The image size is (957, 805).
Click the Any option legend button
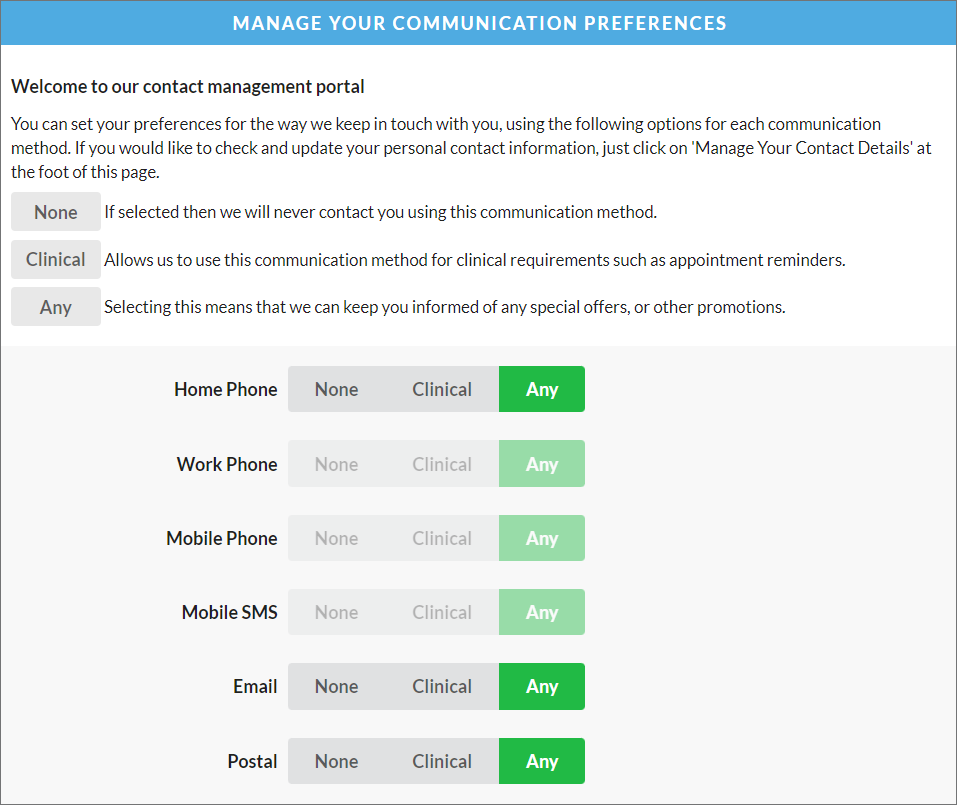coord(55,306)
